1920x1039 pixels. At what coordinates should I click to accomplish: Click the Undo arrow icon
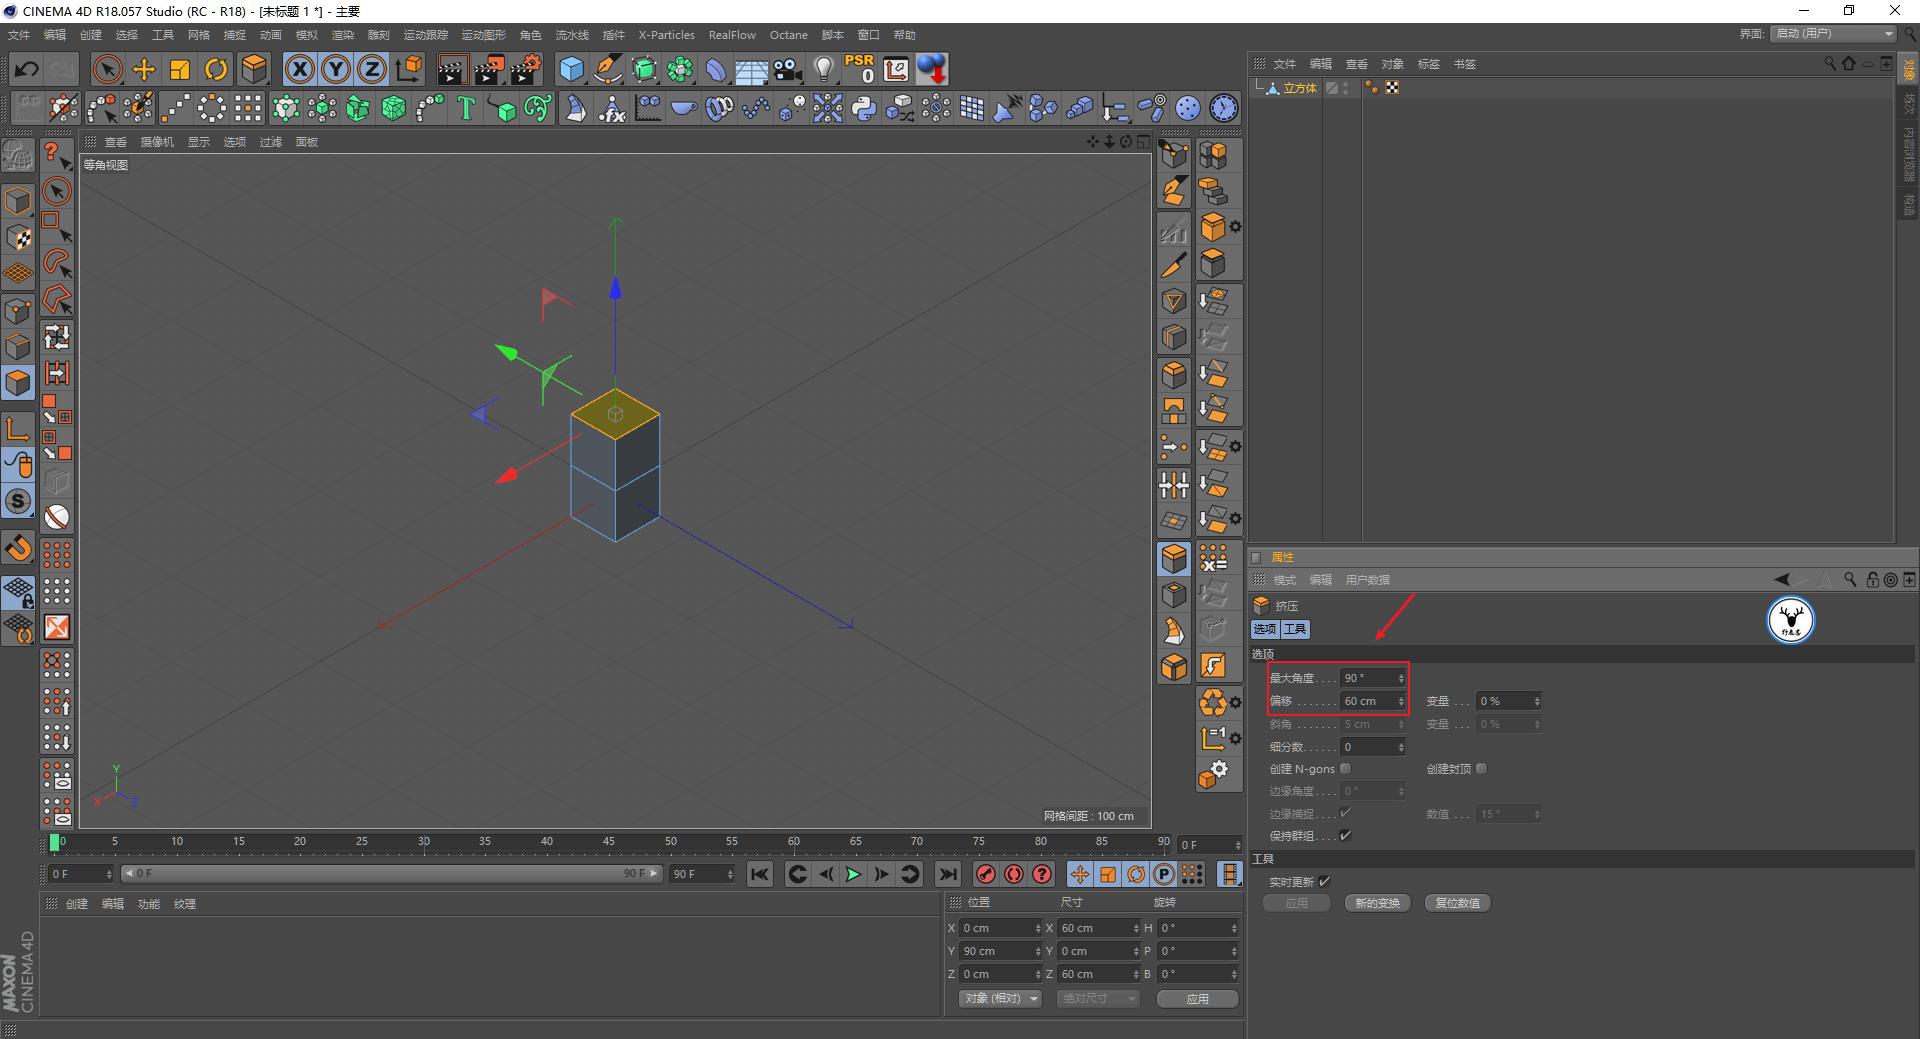pyautogui.click(x=27, y=69)
